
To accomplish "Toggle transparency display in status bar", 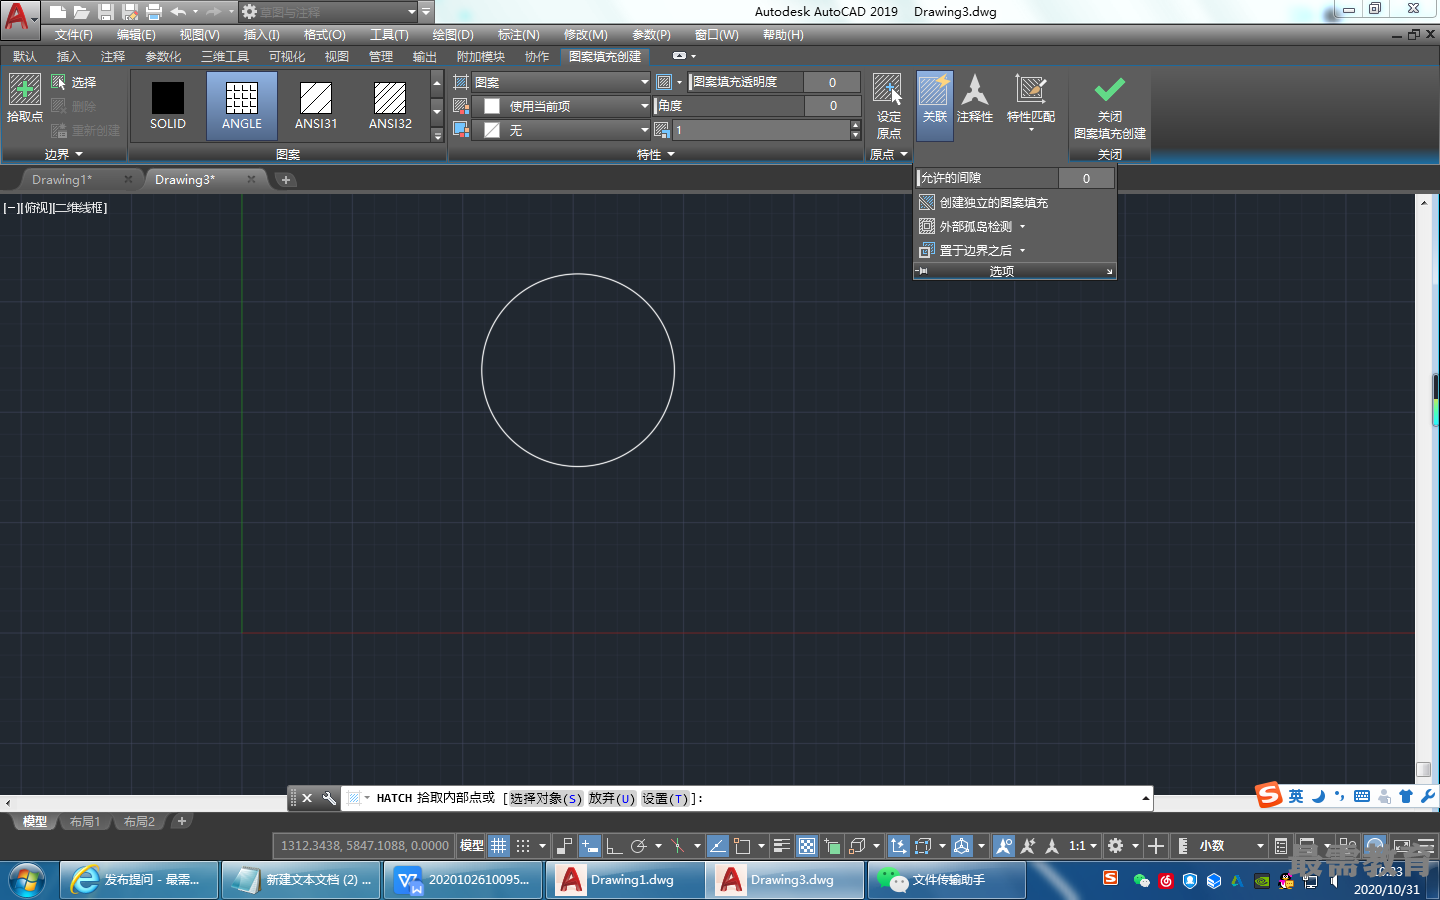I will pos(807,846).
